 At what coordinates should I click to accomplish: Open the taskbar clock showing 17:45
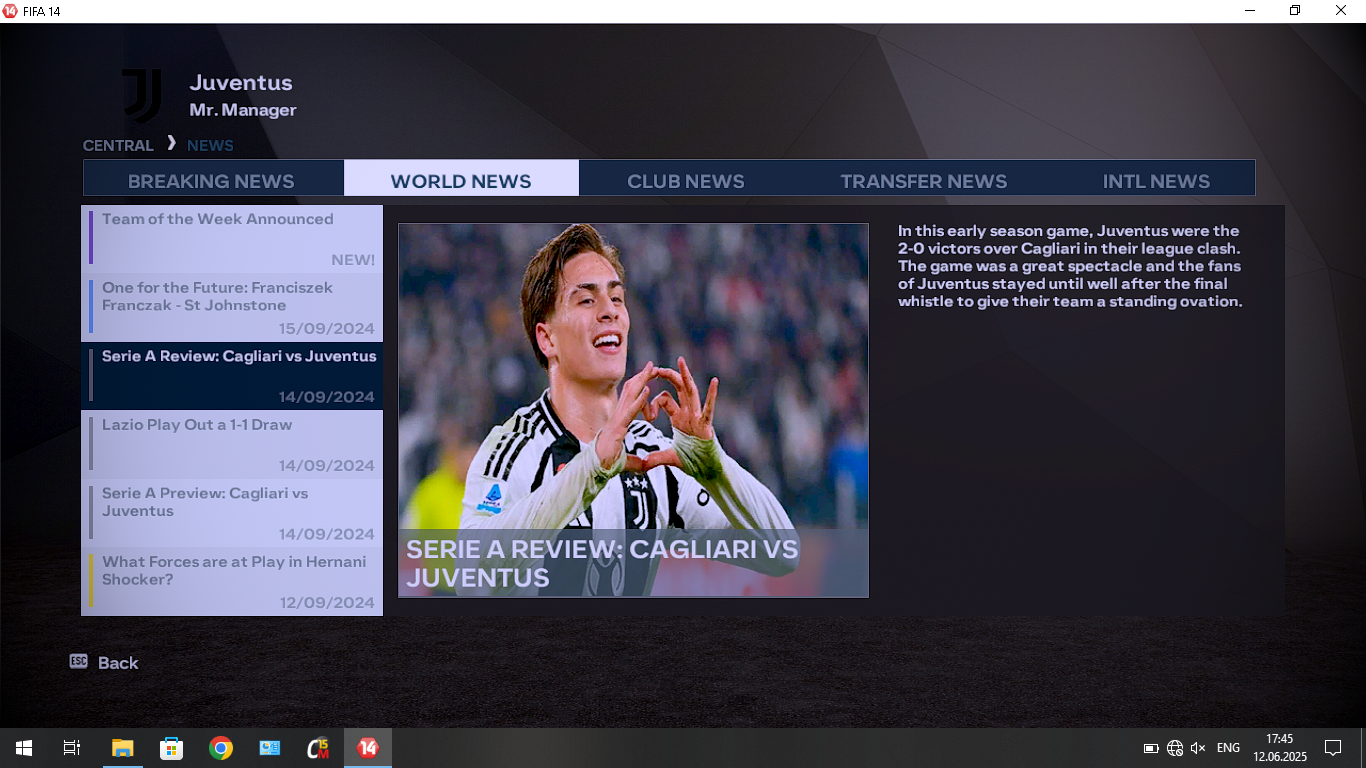click(x=1280, y=748)
